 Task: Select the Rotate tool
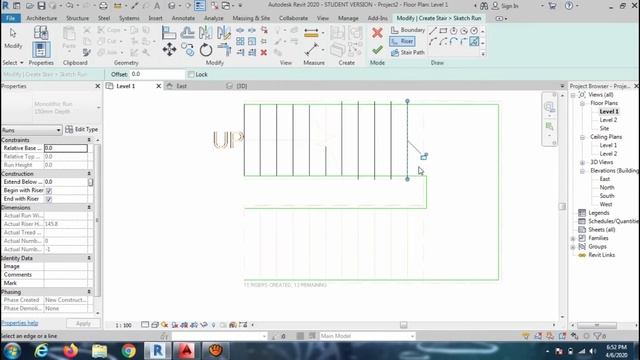coord(206,50)
